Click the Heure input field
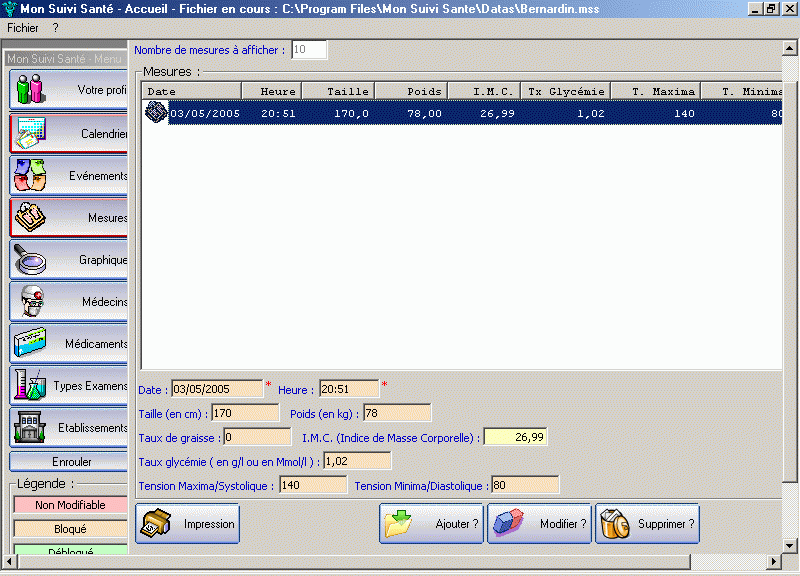Screen dimensions: 800x576 349,389
